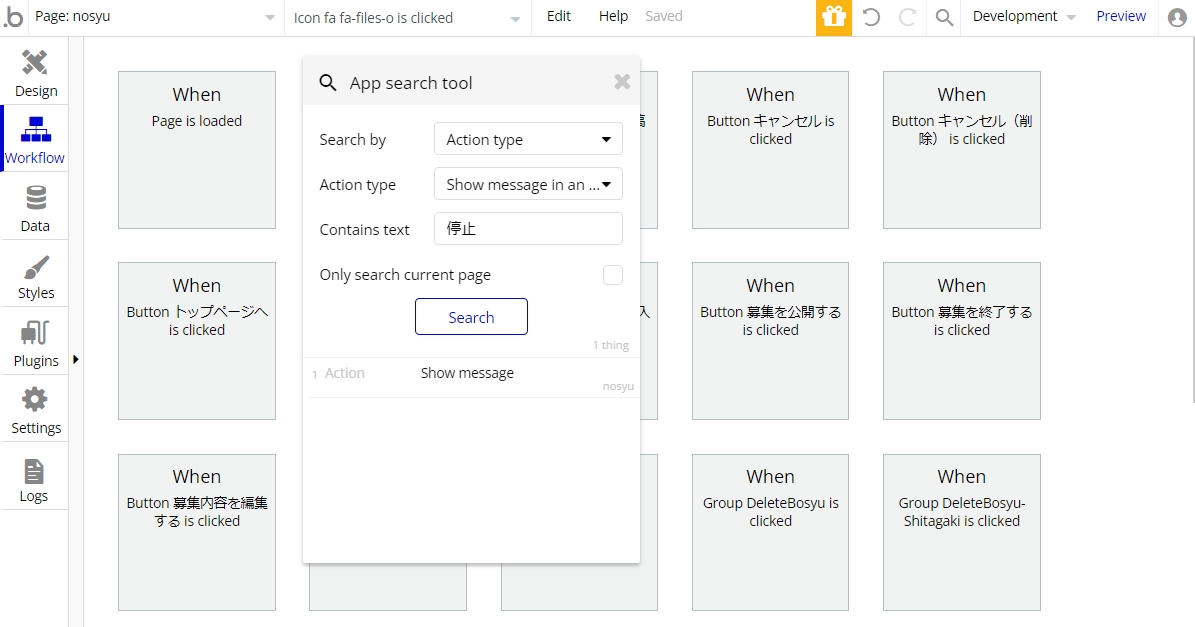This screenshot has width=1195, height=627.
Task: Open the Development version dropdown
Action: coord(1024,17)
